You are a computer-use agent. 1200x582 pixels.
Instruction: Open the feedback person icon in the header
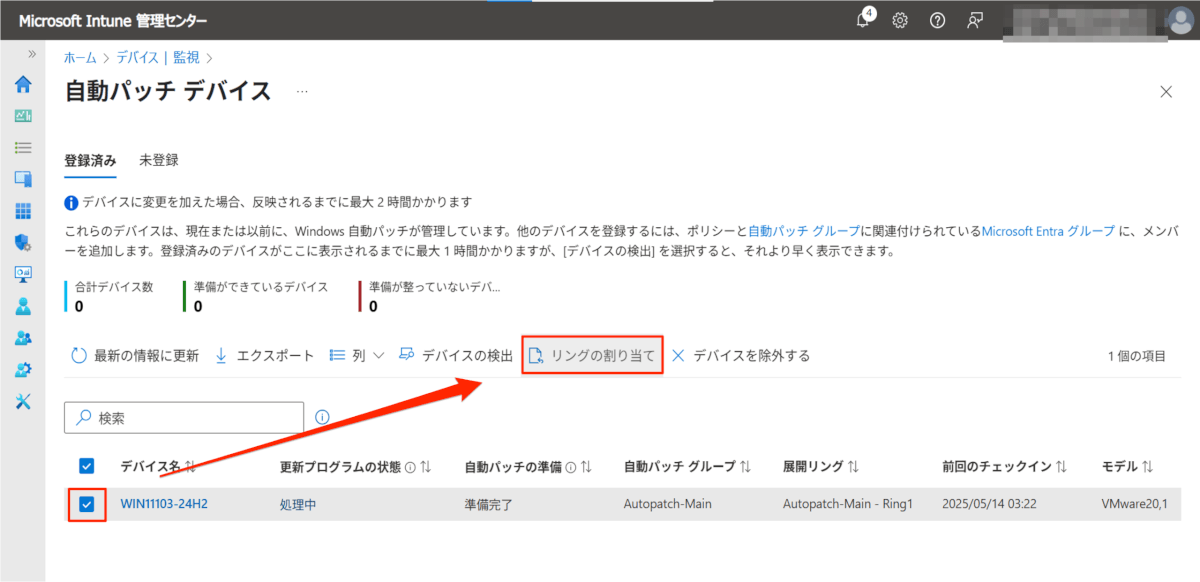pyautogui.click(x=975, y=20)
